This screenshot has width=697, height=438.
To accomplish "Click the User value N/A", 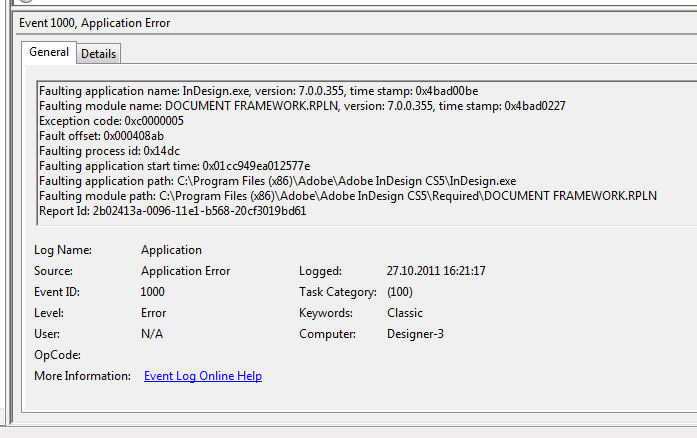I will pos(152,334).
